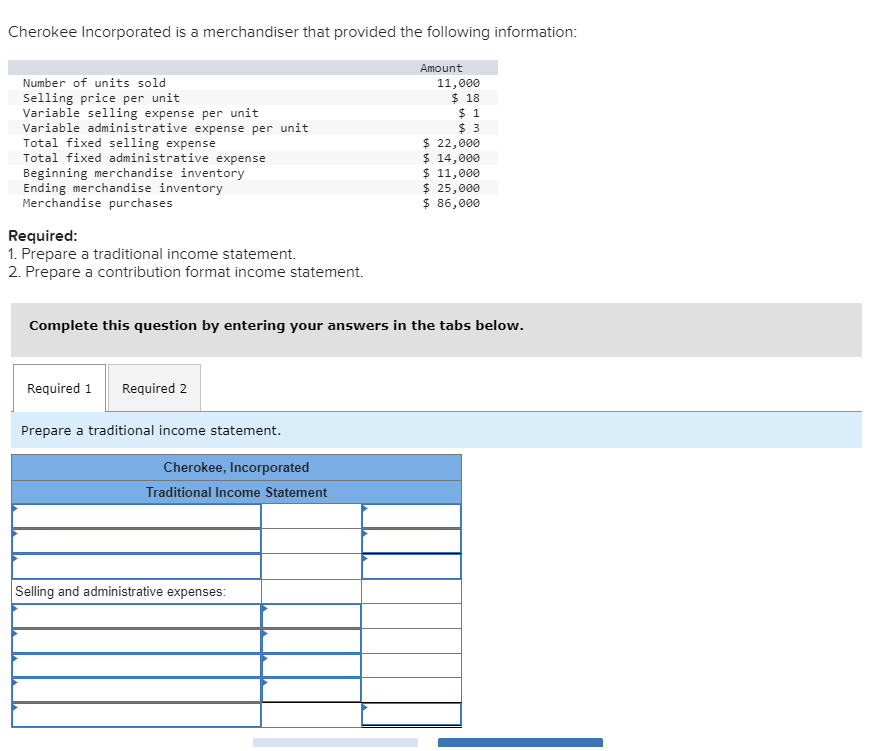Click the 'Required:' heading
The height and width of the screenshot is (751, 886).
[x=43, y=236]
